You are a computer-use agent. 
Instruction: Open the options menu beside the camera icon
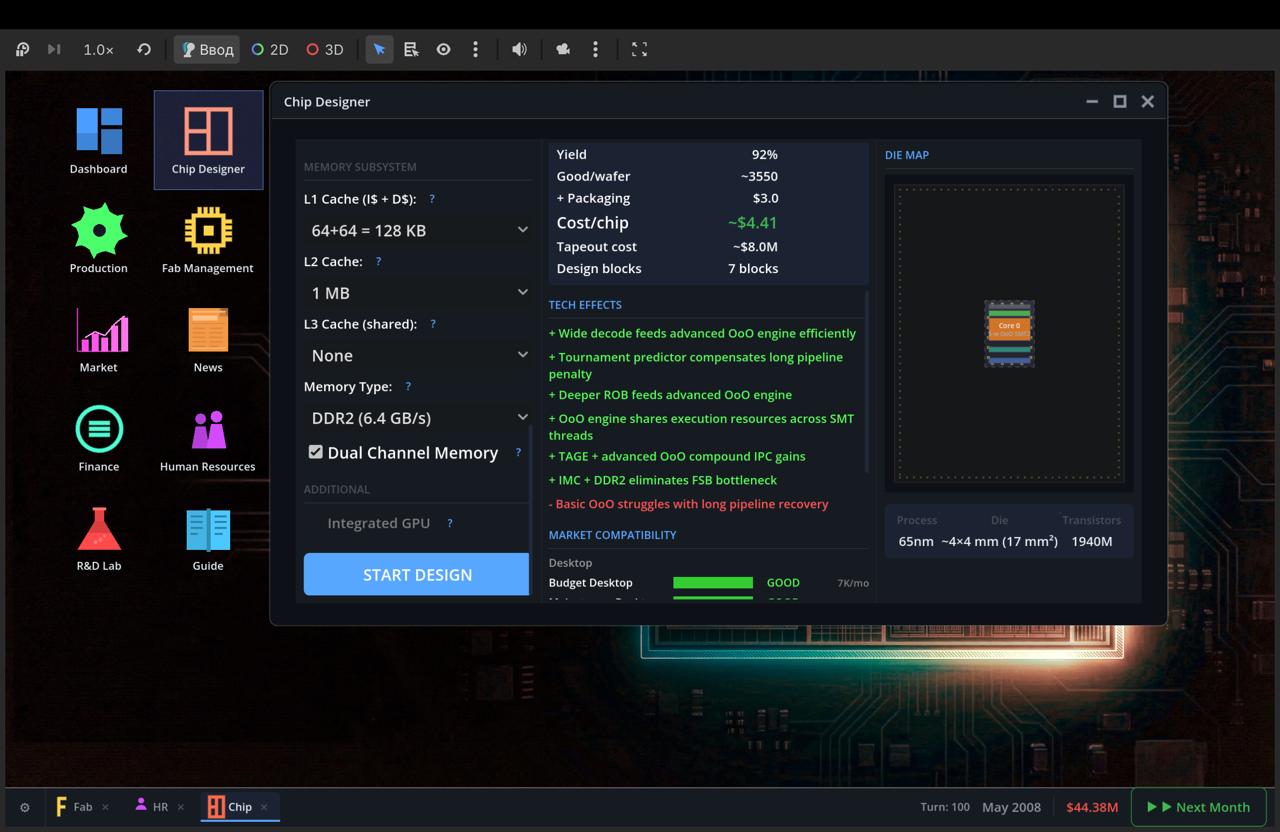click(595, 49)
